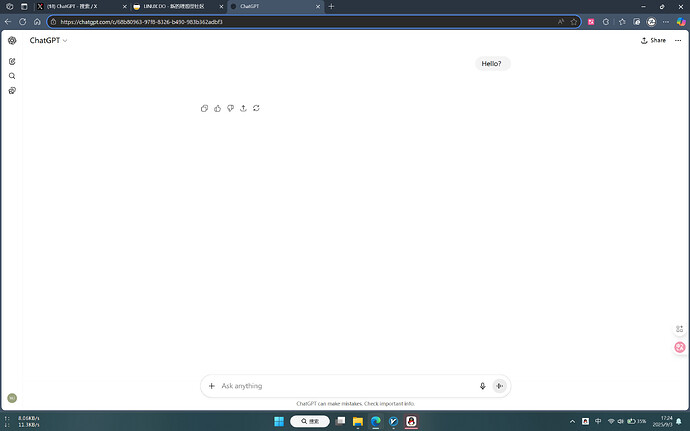Give the response a thumbs up

217,108
